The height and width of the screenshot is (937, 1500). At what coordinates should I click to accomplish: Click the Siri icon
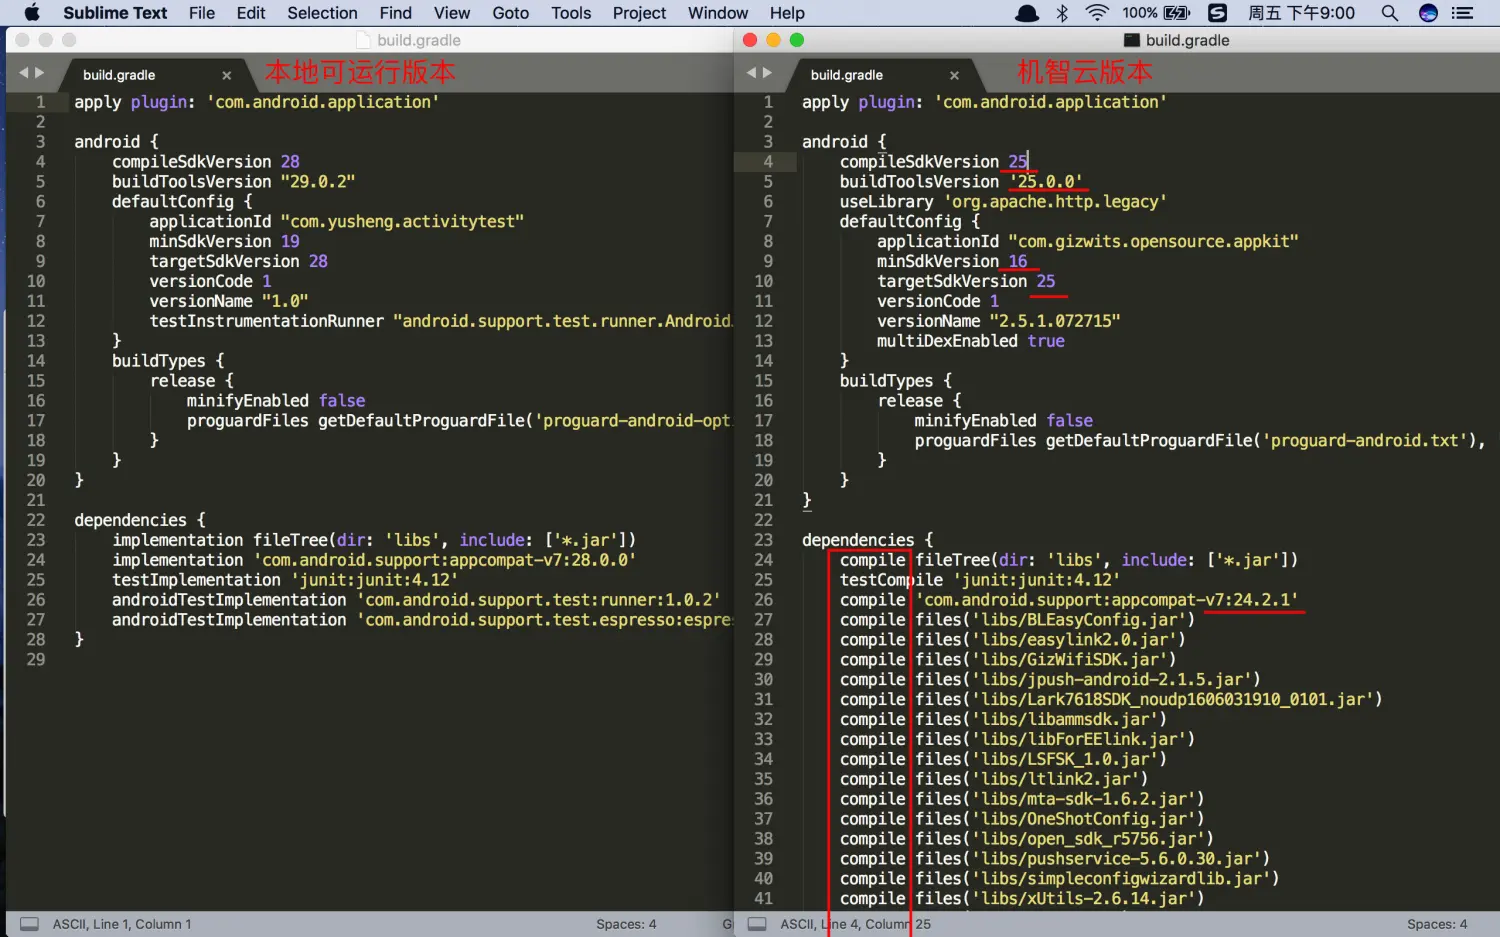pyautogui.click(x=1428, y=13)
